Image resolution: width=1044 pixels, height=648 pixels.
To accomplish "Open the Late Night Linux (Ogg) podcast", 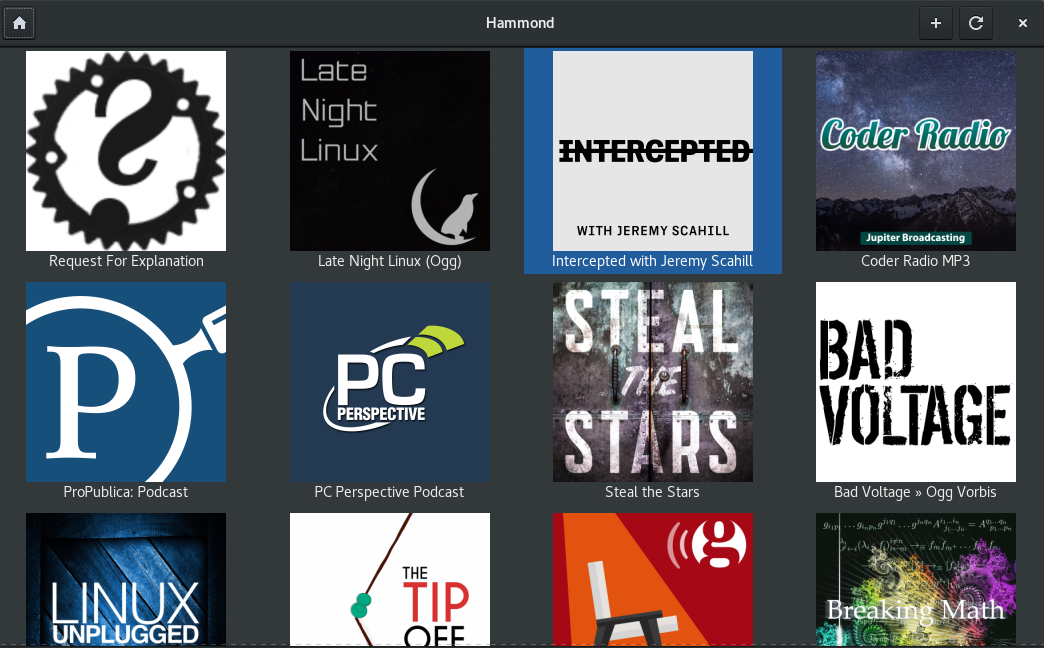I will tap(389, 151).
